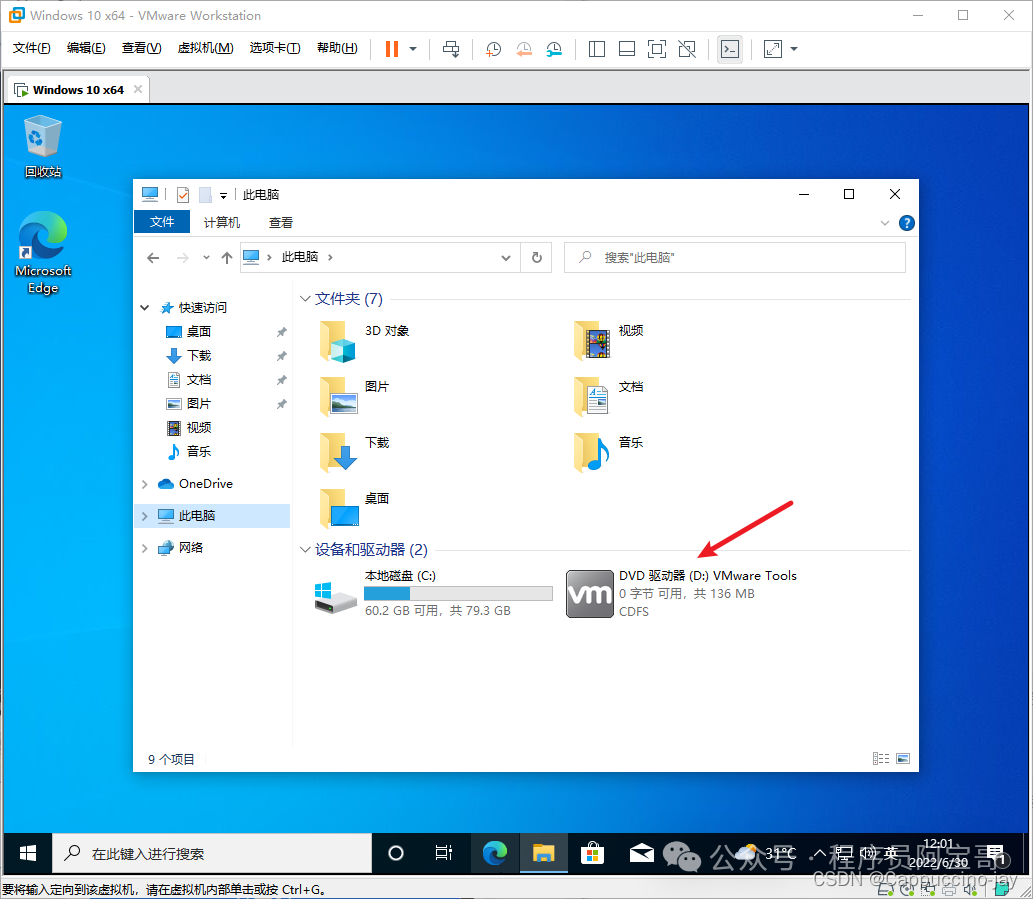Select the 回收站 desktop icon

pos(43,146)
